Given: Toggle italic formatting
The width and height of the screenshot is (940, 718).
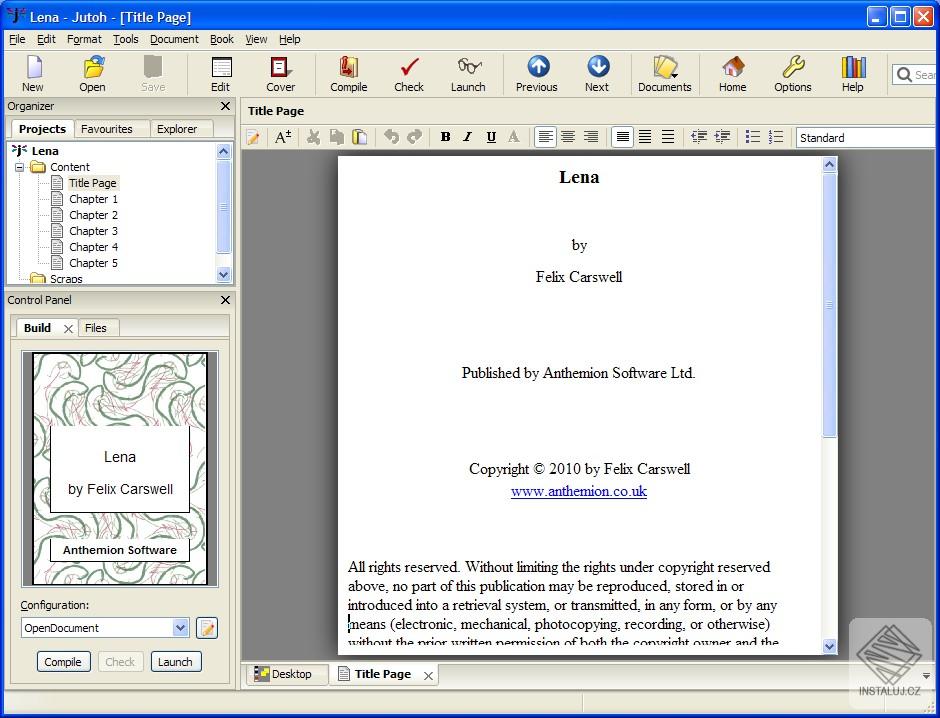Looking at the screenshot, I should (468, 137).
